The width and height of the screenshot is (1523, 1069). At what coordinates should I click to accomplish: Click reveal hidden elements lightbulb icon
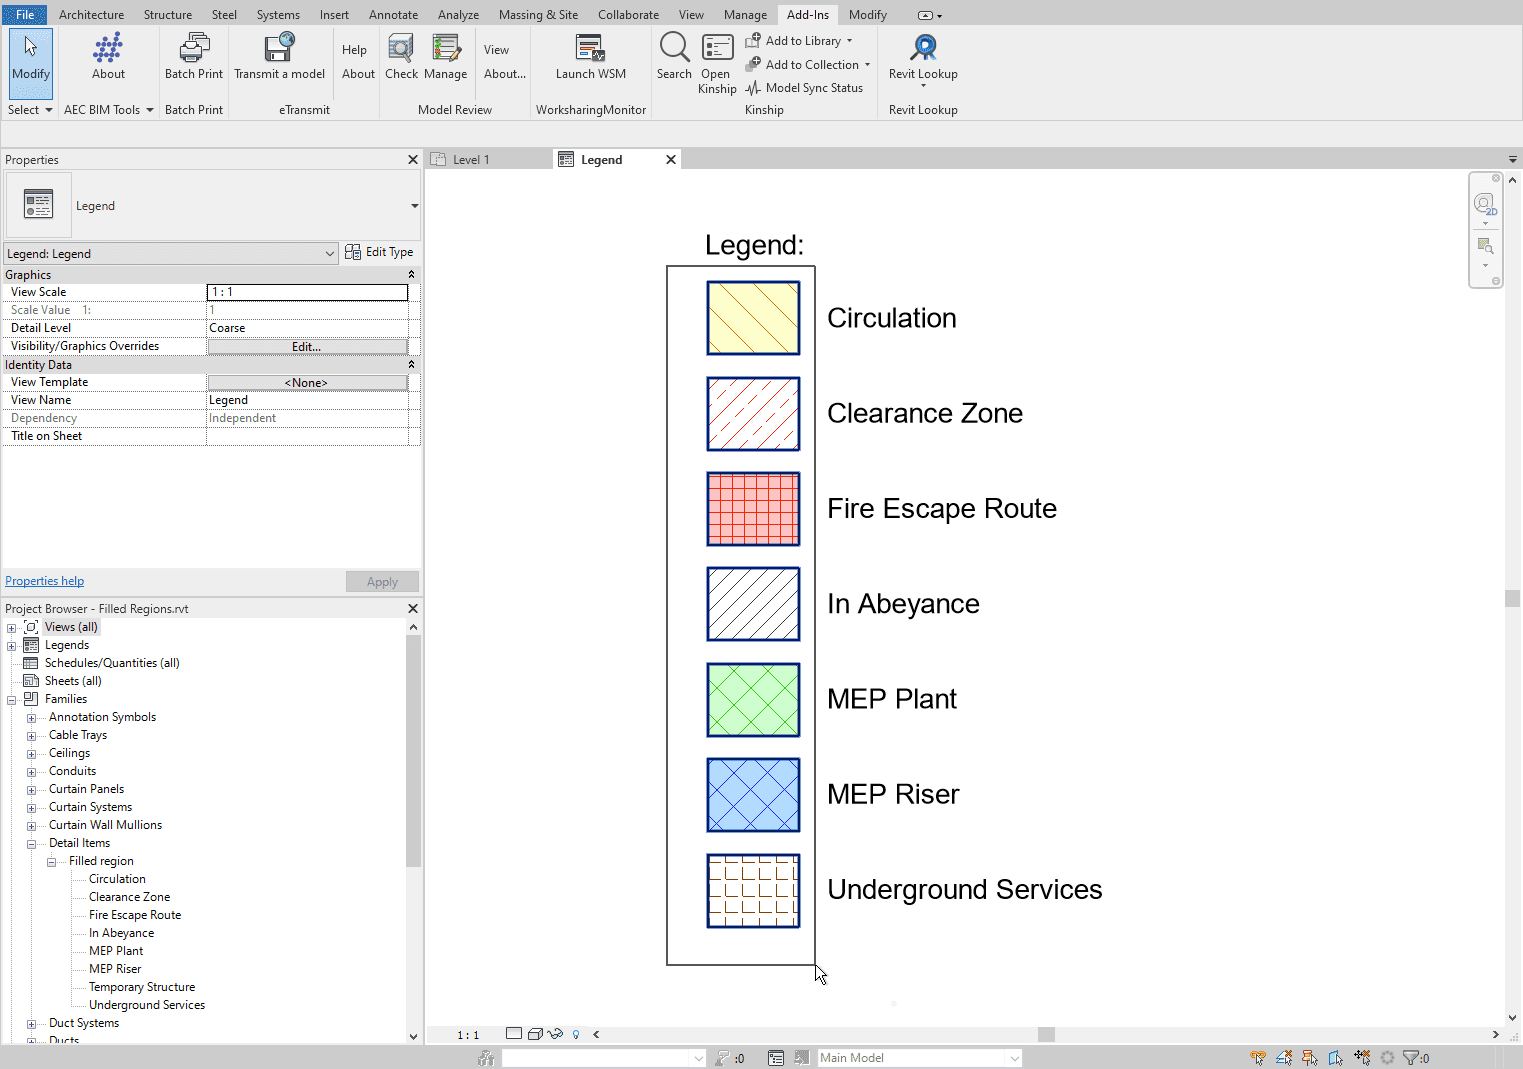point(576,1034)
